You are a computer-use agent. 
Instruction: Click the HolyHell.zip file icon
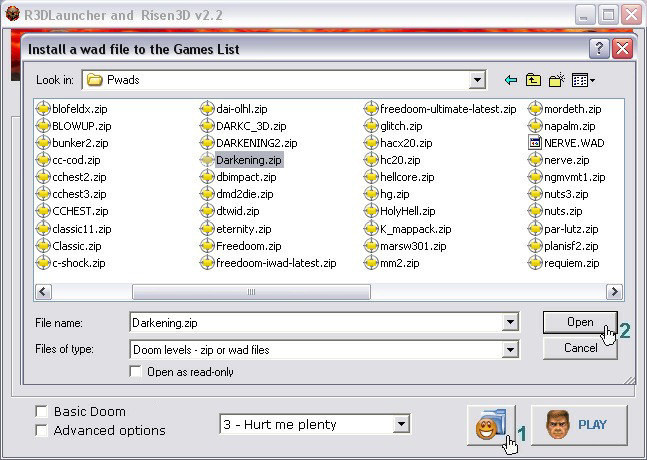371,211
